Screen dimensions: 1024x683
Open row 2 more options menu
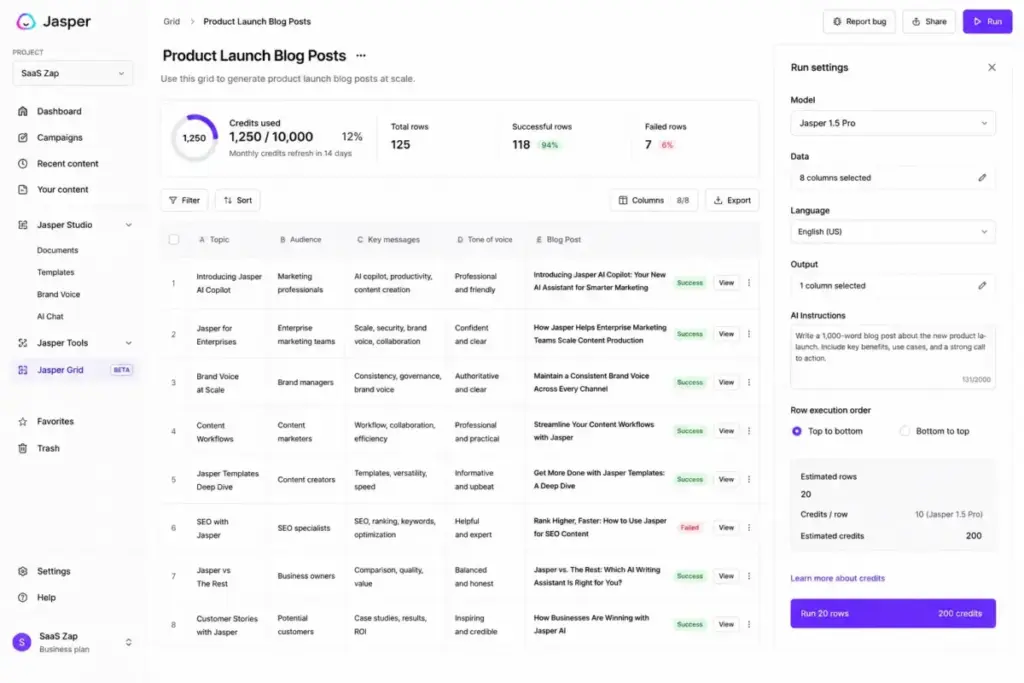click(x=749, y=334)
